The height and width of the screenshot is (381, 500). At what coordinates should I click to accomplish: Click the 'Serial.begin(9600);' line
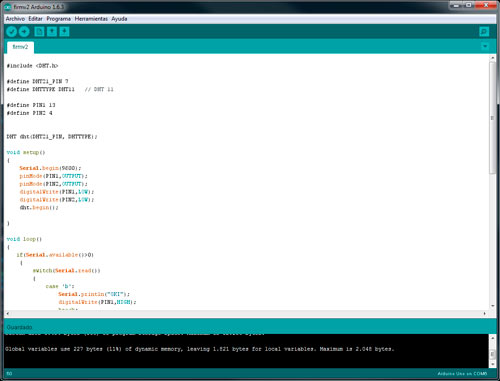(x=50, y=168)
